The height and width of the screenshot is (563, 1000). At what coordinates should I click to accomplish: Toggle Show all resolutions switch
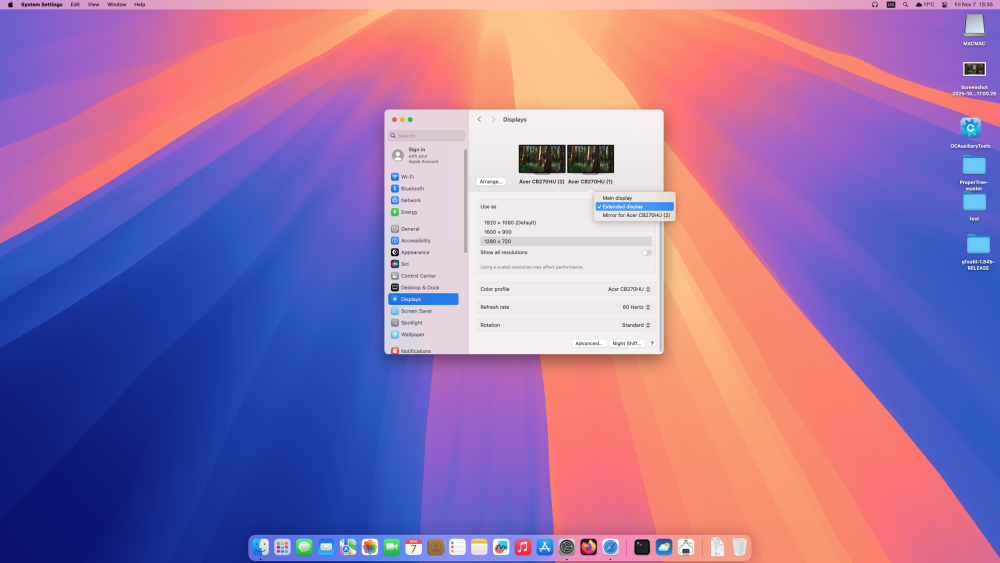[646, 252]
